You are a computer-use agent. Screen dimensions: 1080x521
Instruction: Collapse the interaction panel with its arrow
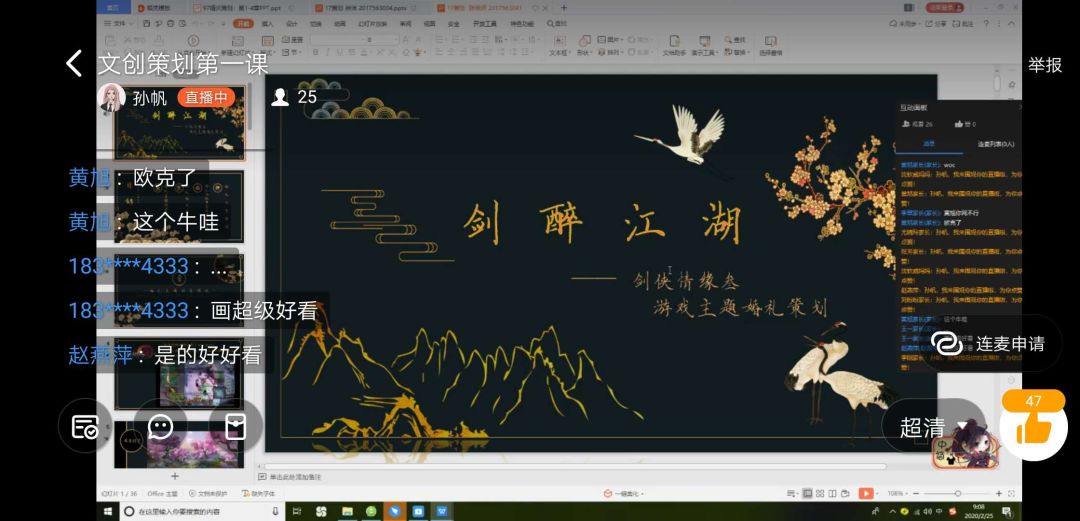(1019, 106)
